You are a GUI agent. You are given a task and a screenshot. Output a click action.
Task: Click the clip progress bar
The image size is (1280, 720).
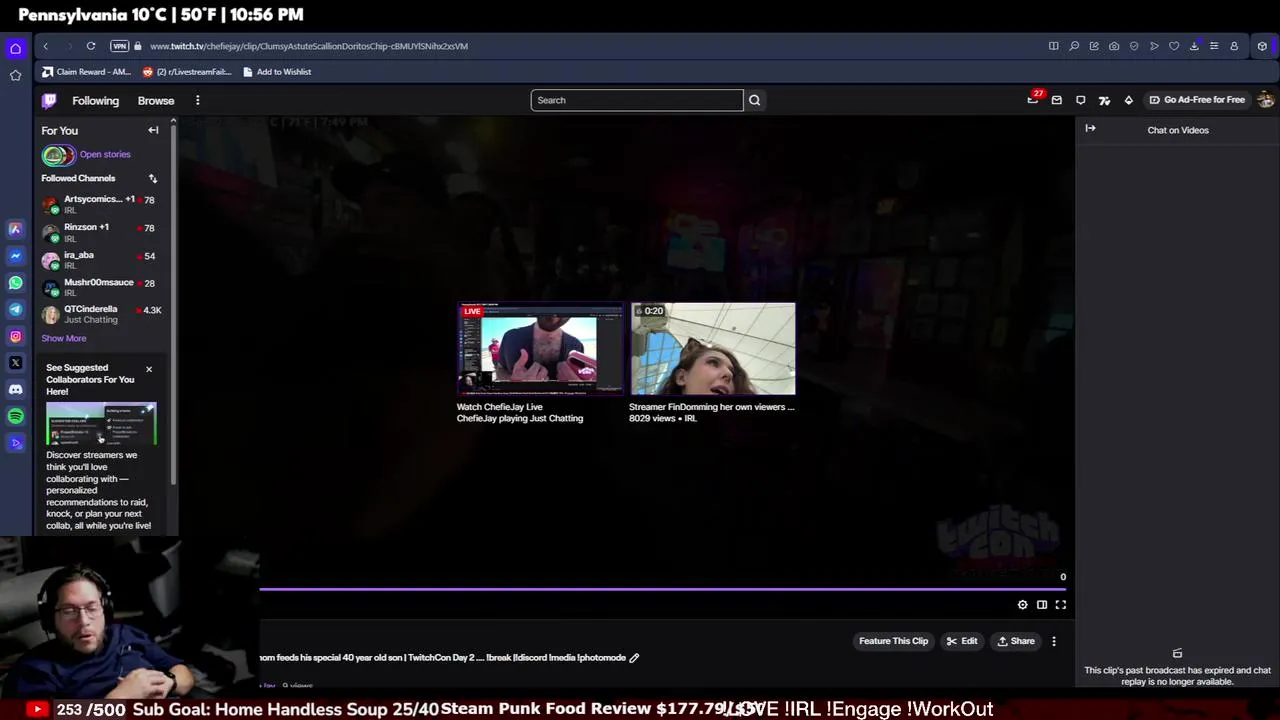click(662, 589)
